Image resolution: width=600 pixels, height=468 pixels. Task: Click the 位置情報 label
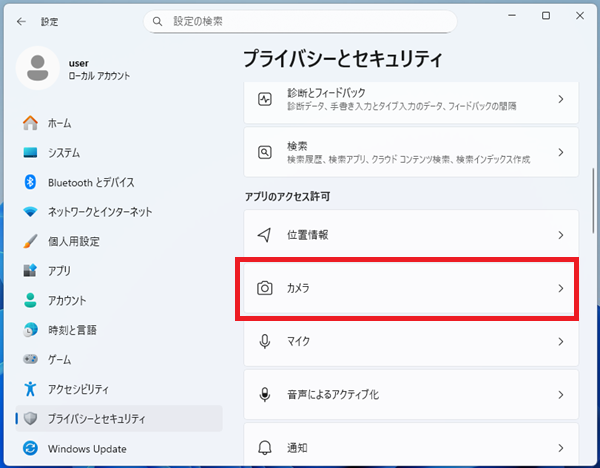pyautogui.click(x=308, y=235)
